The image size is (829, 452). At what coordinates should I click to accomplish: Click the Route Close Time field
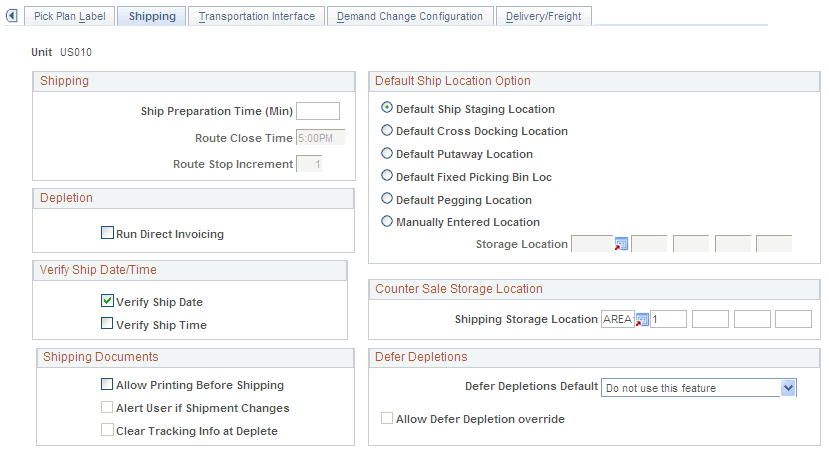[x=320, y=137]
